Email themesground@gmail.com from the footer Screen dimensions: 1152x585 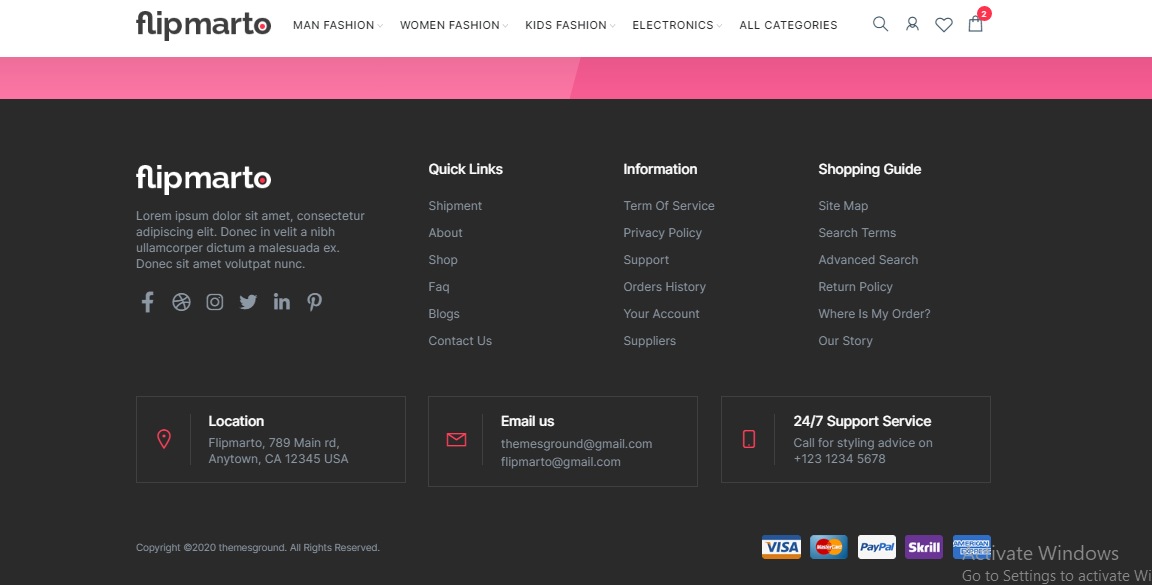576,443
